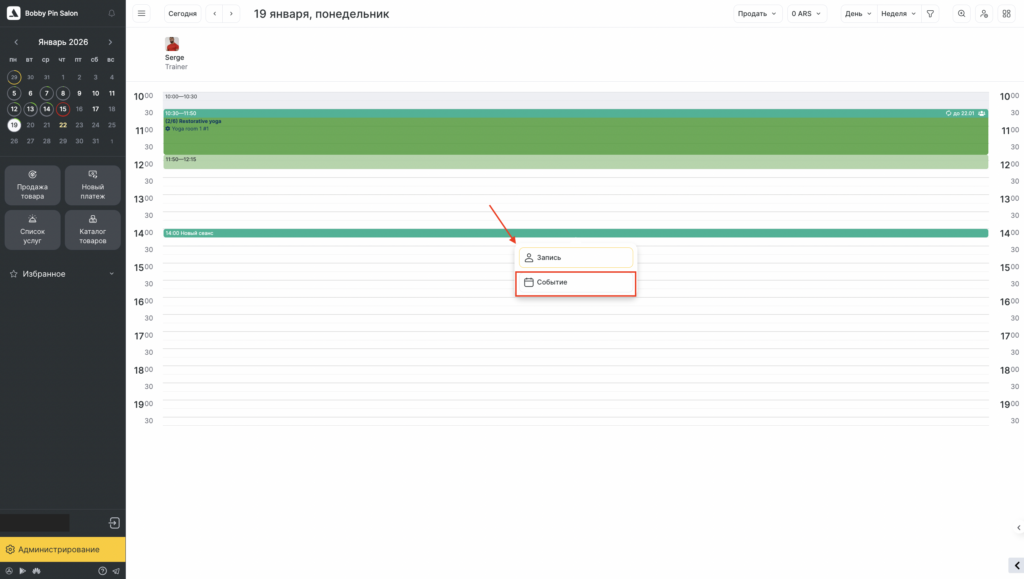Click the logout icon in sidebar

114,522
